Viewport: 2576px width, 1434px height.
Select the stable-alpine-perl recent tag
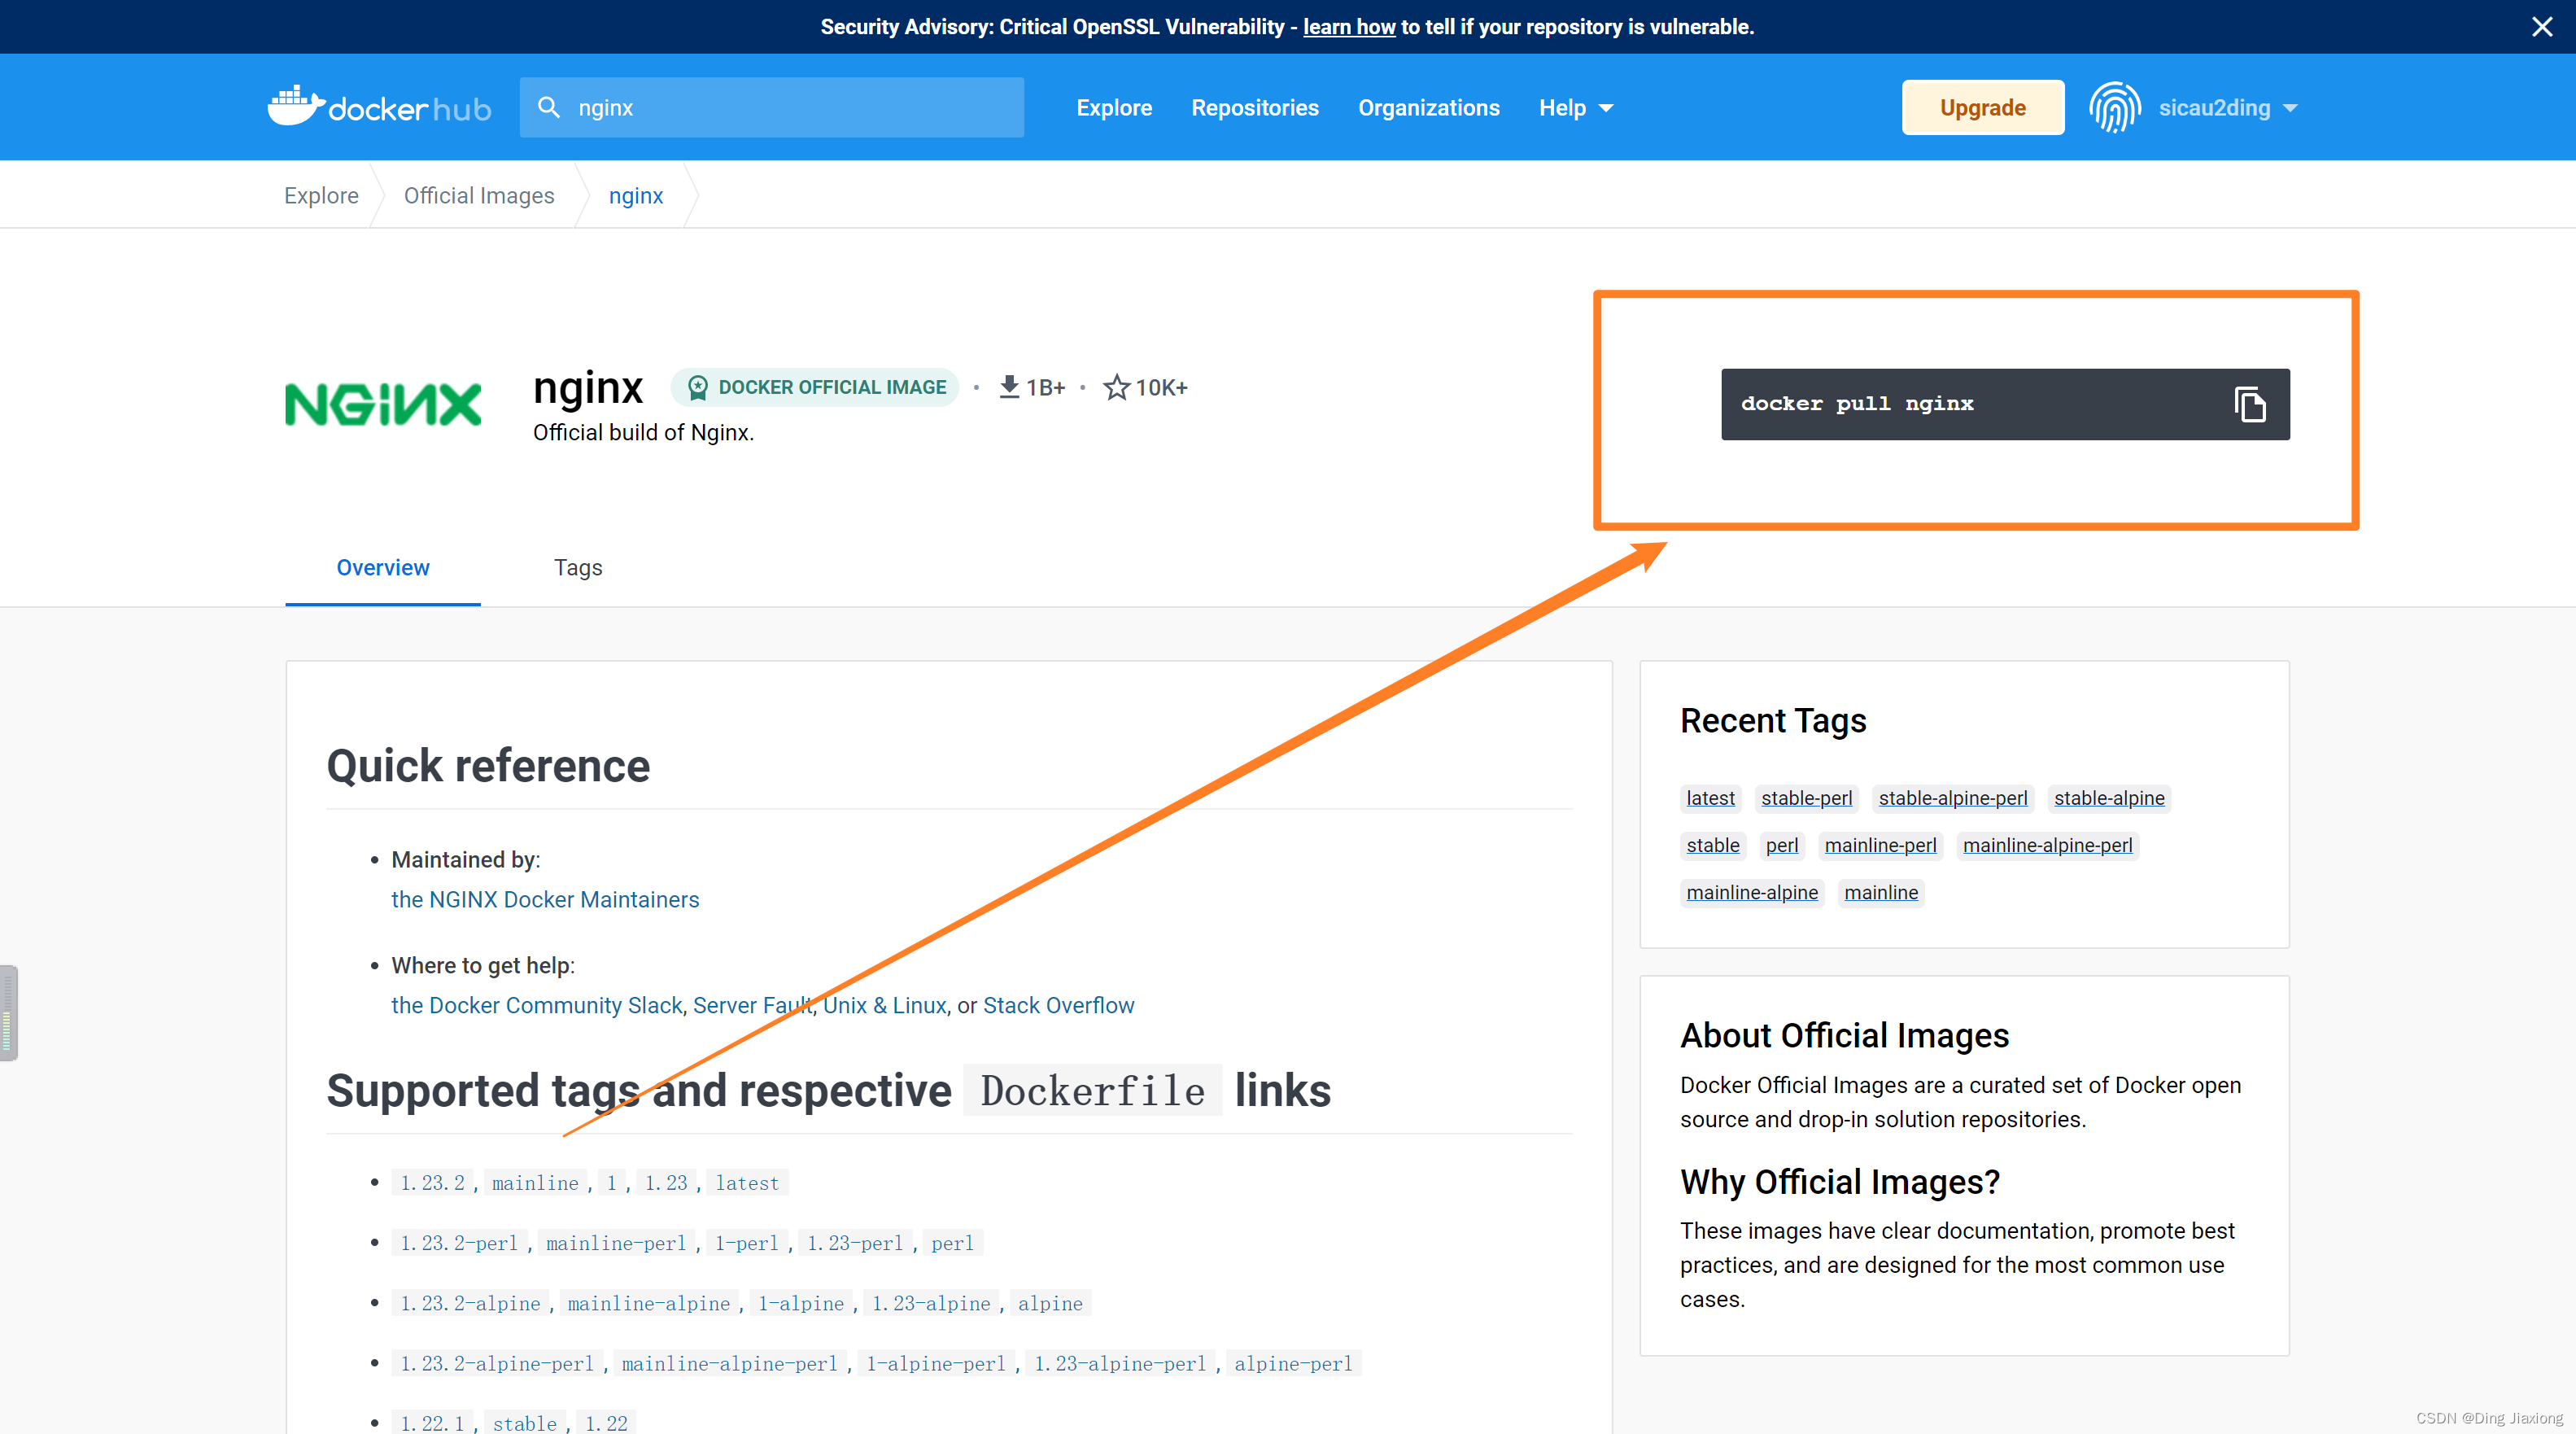[x=1952, y=798]
